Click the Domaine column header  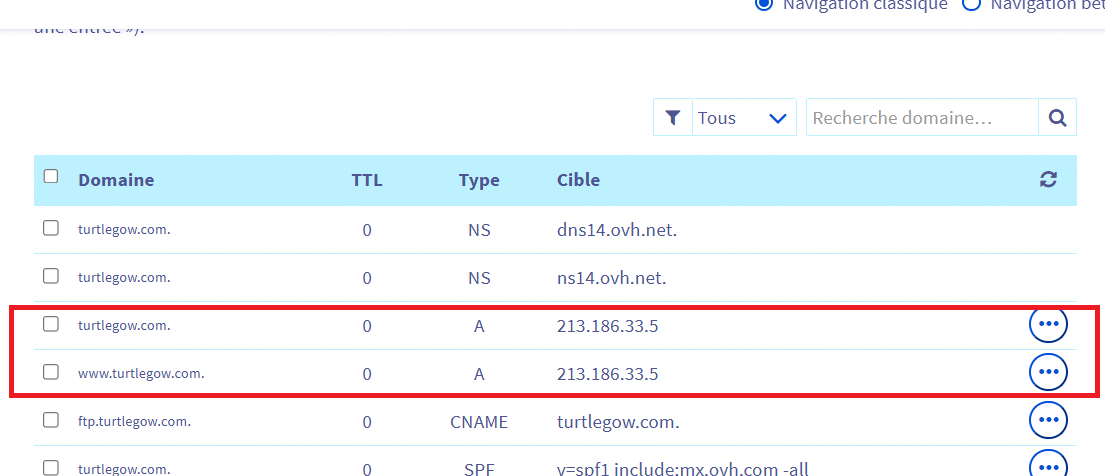(116, 181)
